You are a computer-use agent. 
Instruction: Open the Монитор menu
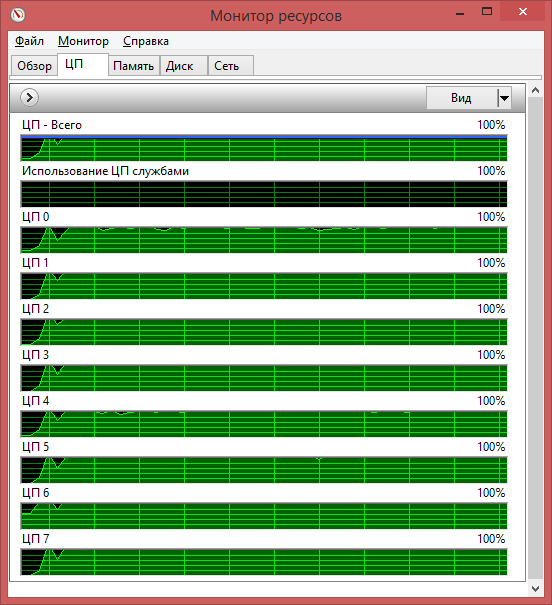click(x=83, y=41)
